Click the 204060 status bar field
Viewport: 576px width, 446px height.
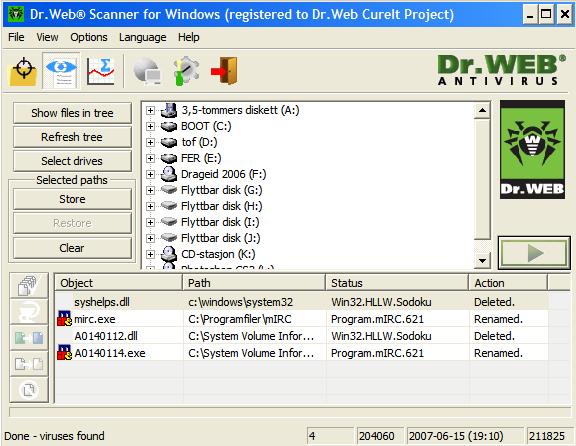click(x=380, y=436)
